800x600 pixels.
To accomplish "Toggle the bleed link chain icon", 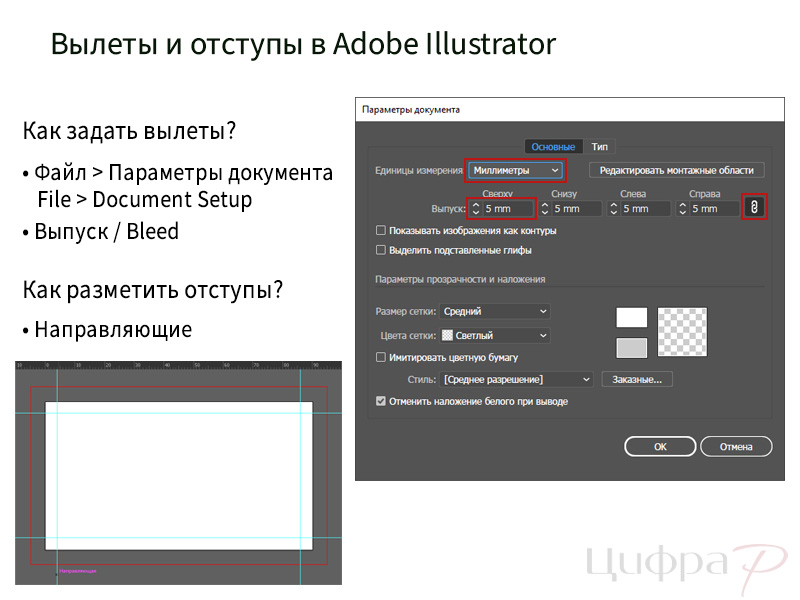I will [x=754, y=207].
